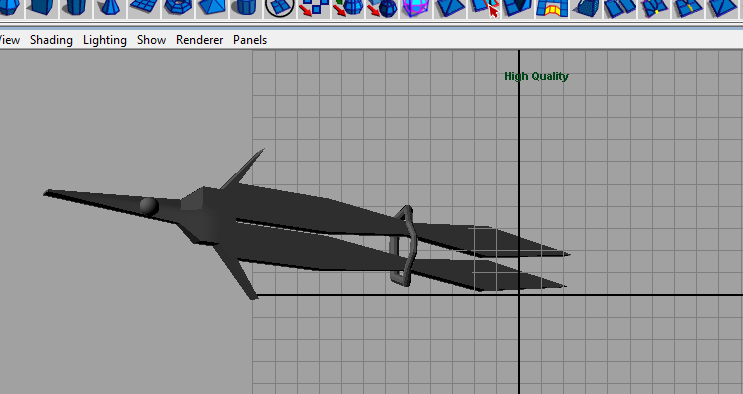Screen dimensions: 743x394
Task: Select the polygon torus shelf icon
Action: coord(178,8)
